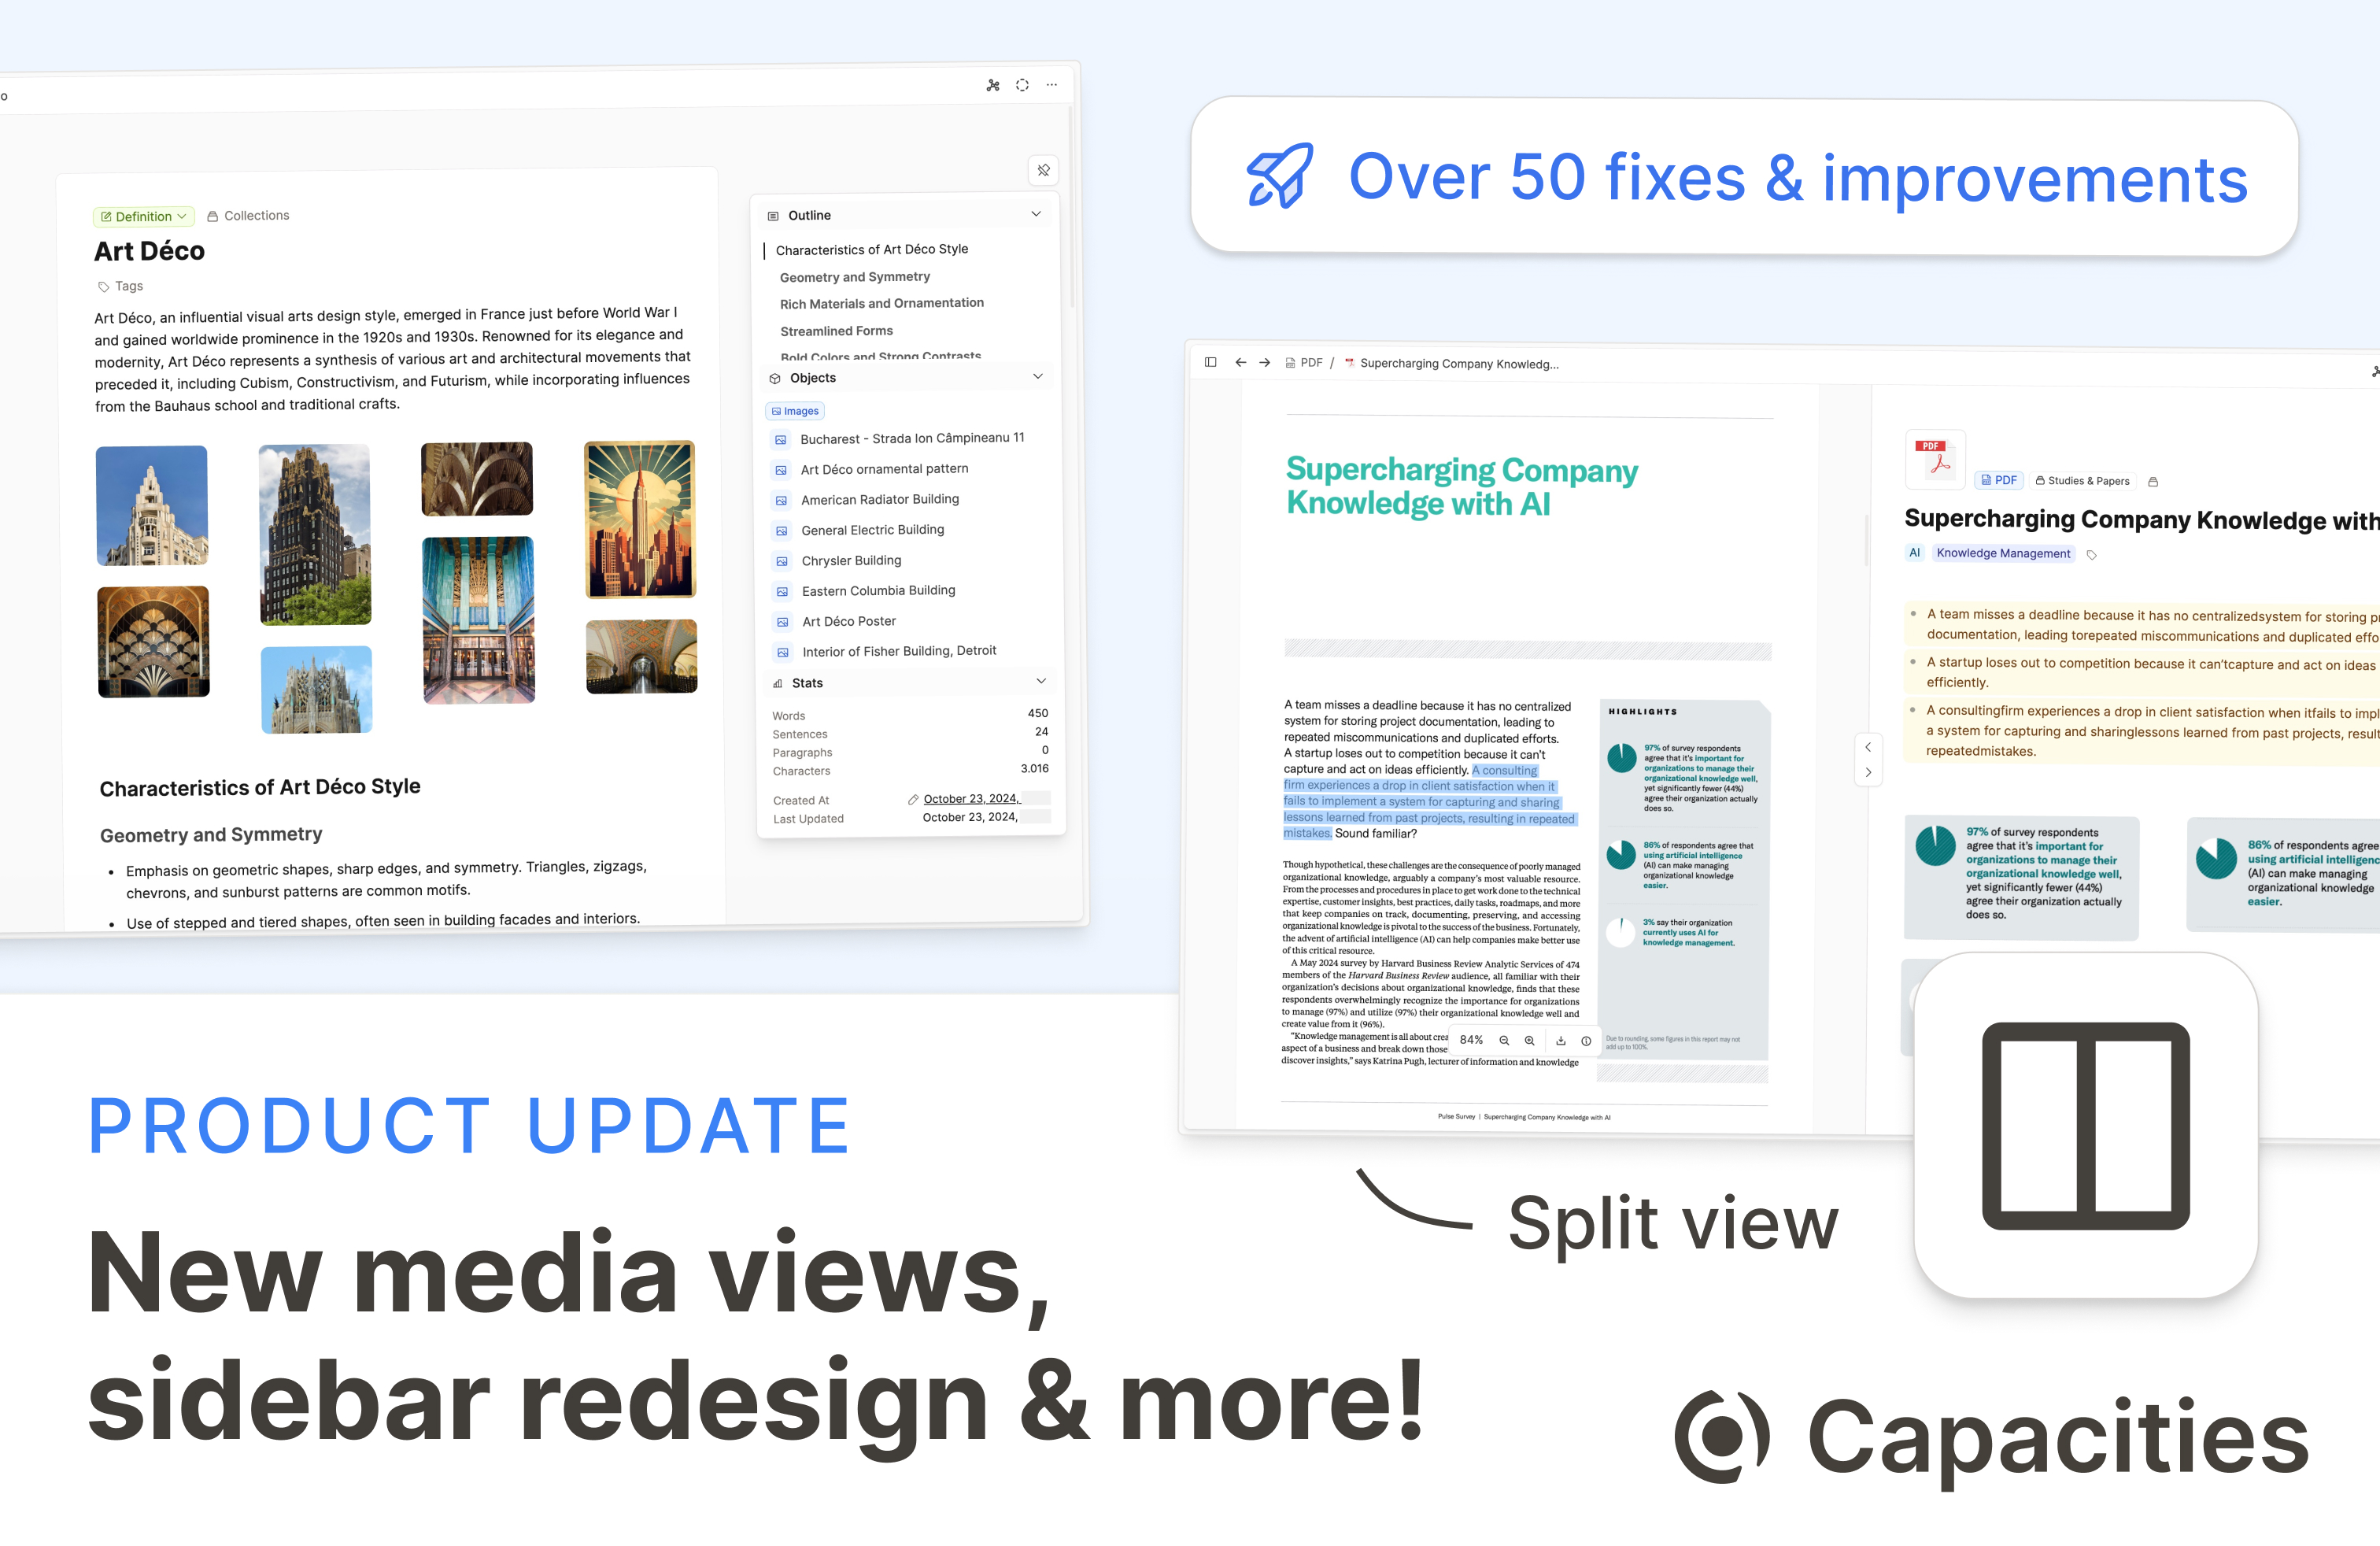Click the Images section icon
The width and height of the screenshot is (2380, 1546).
point(779,411)
